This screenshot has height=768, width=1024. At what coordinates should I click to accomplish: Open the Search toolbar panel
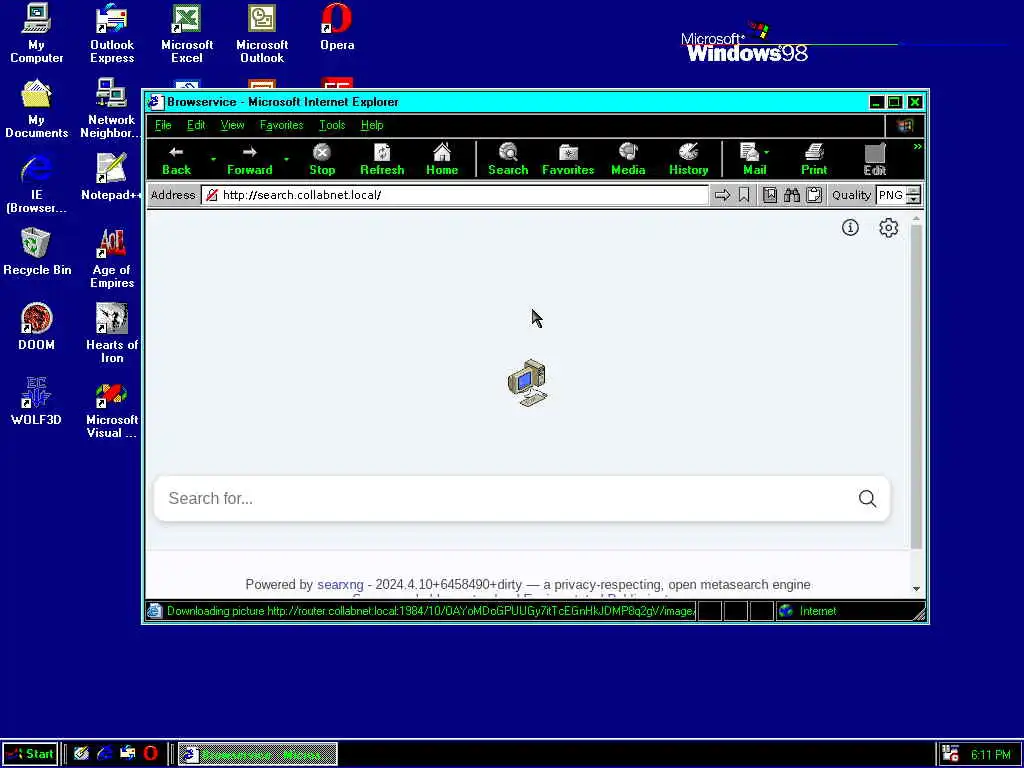pyautogui.click(x=508, y=160)
